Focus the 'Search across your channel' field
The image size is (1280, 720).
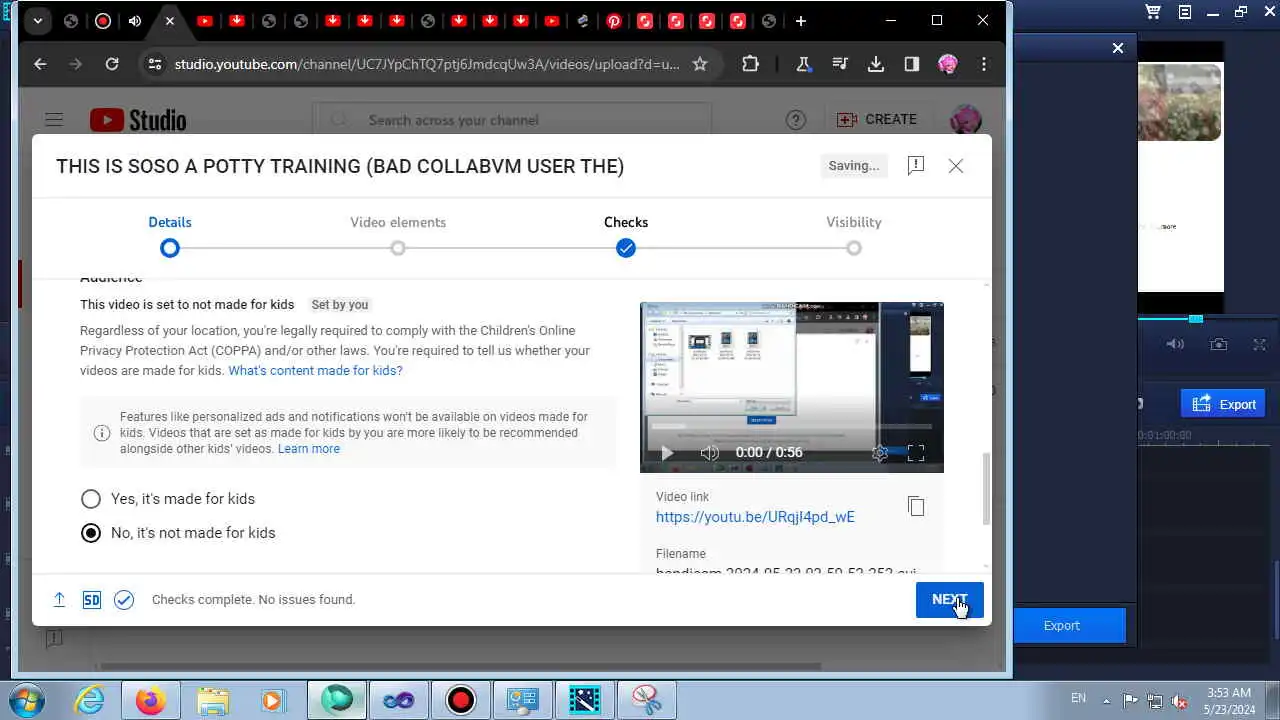coord(512,120)
